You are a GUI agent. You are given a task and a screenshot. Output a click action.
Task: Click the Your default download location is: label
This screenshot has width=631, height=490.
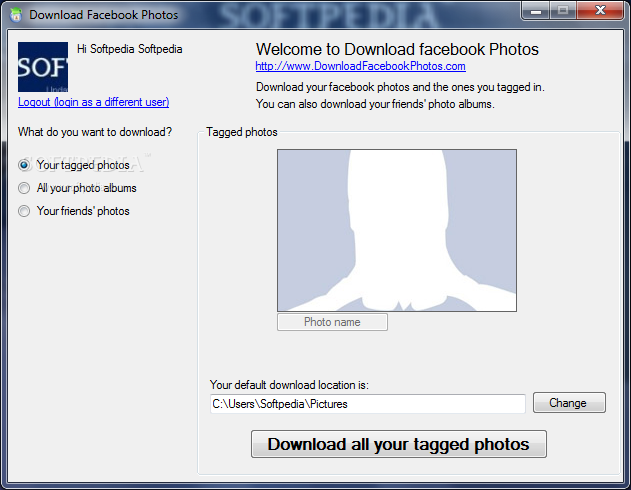click(x=289, y=385)
